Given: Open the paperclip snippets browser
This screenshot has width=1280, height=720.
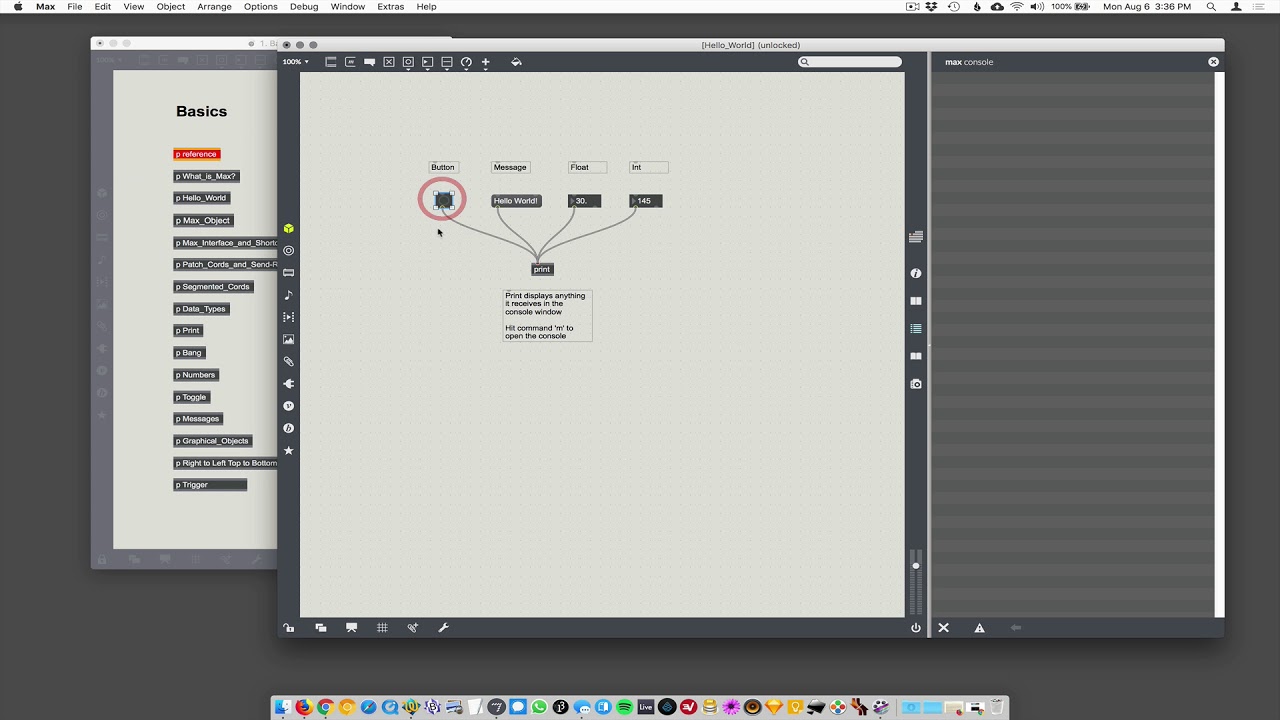Looking at the screenshot, I should [289, 361].
